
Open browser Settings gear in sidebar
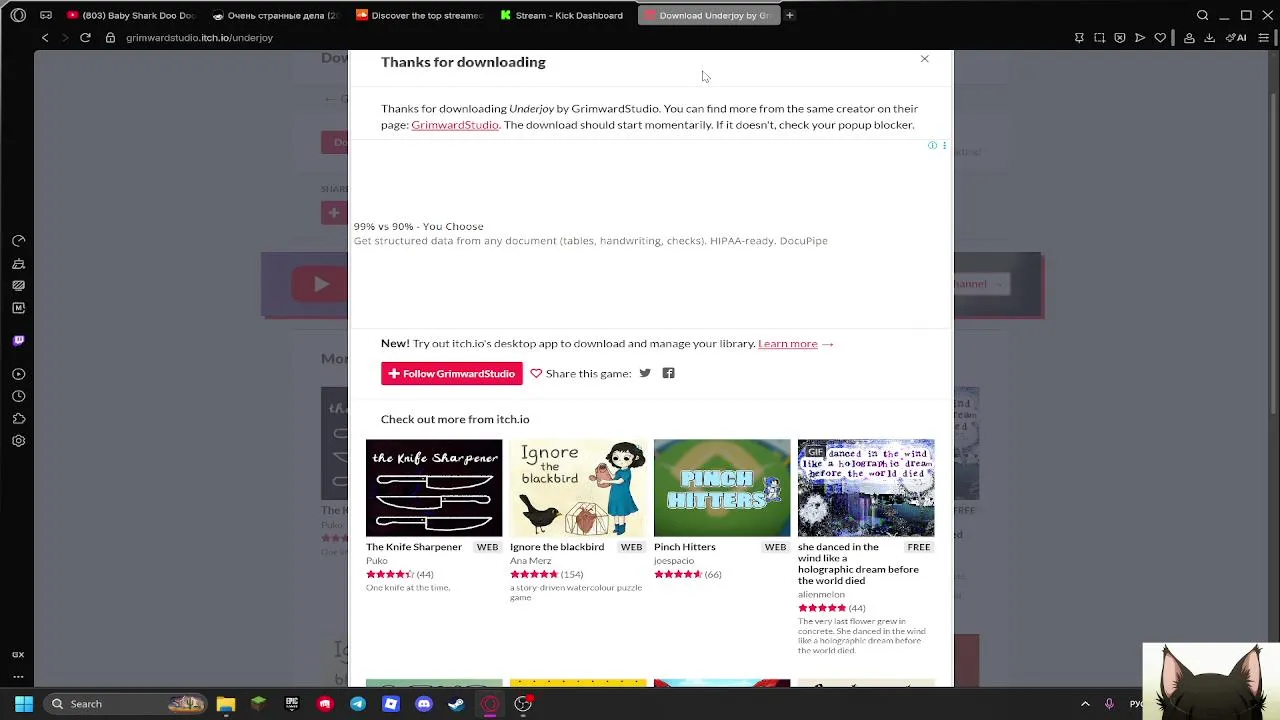(18, 441)
